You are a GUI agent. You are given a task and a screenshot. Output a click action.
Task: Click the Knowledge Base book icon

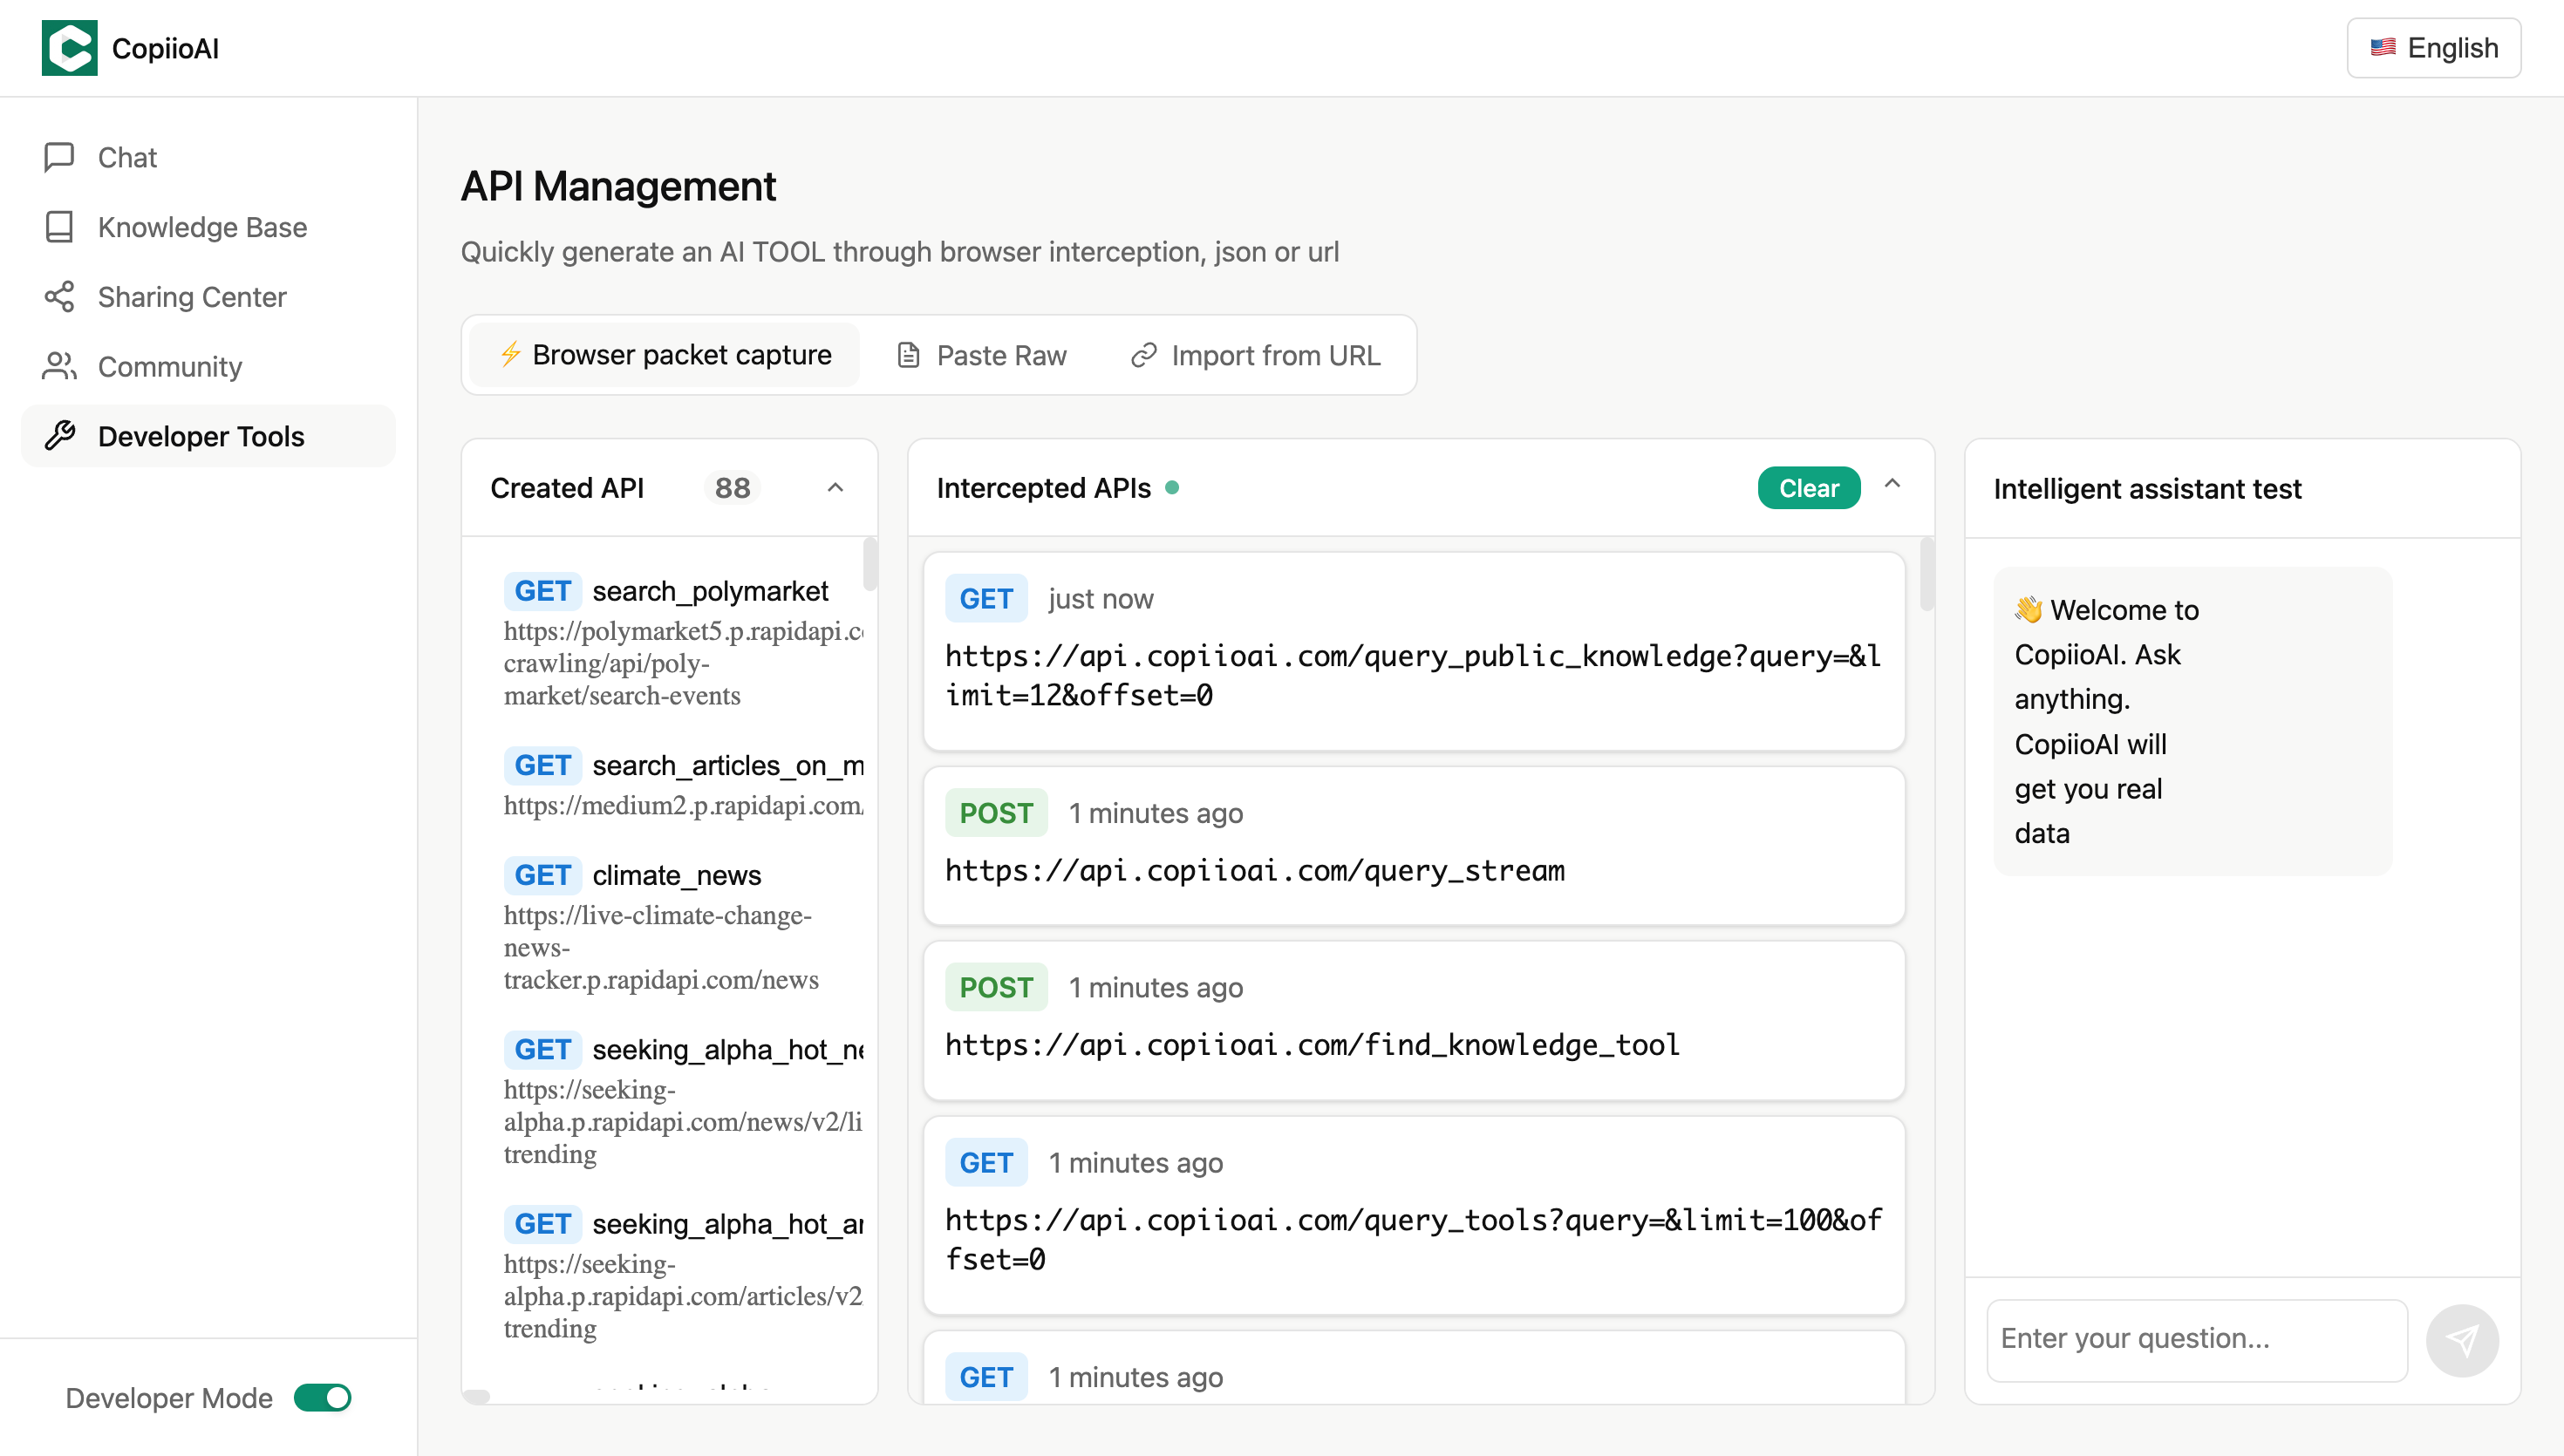[59, 227]
